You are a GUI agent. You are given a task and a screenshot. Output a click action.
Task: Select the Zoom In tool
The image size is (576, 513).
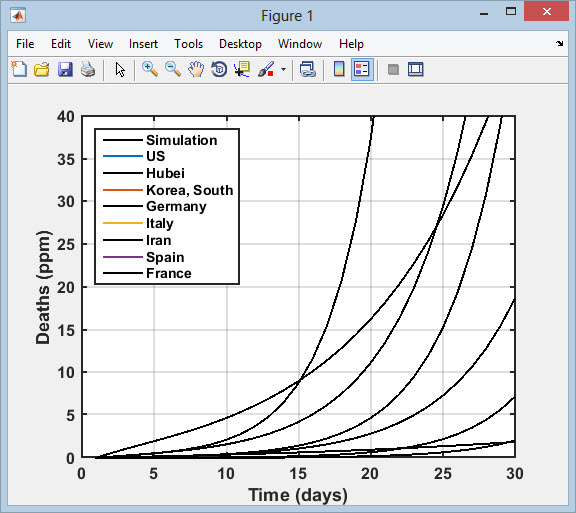click(150, 69)
